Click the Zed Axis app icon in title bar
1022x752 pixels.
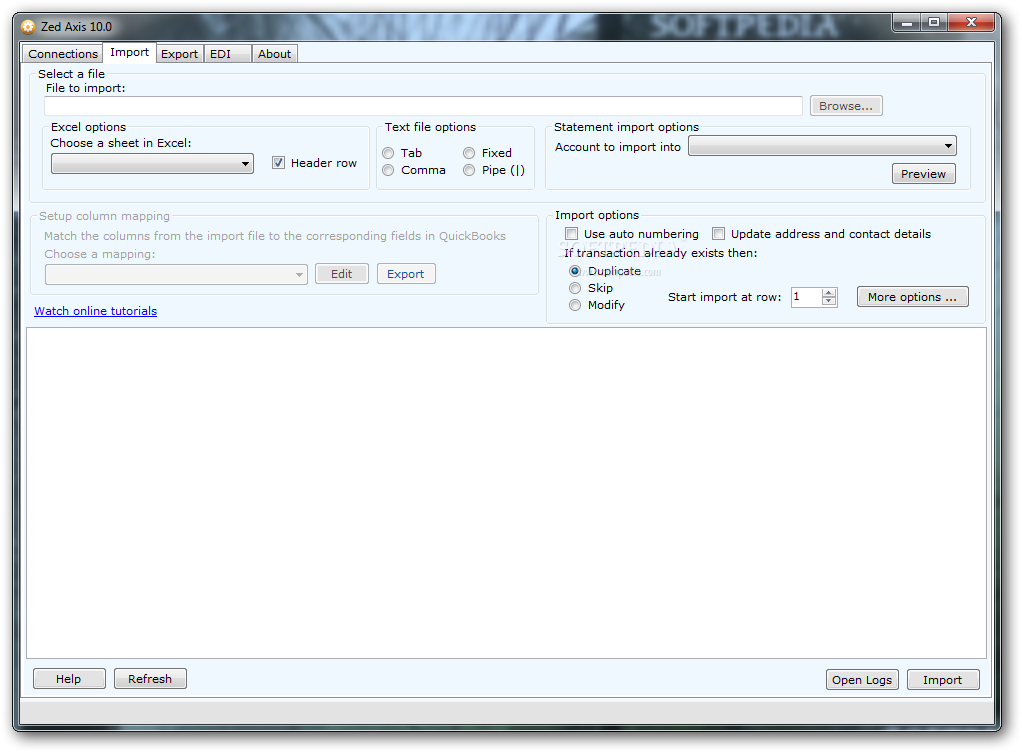[27, 27]
